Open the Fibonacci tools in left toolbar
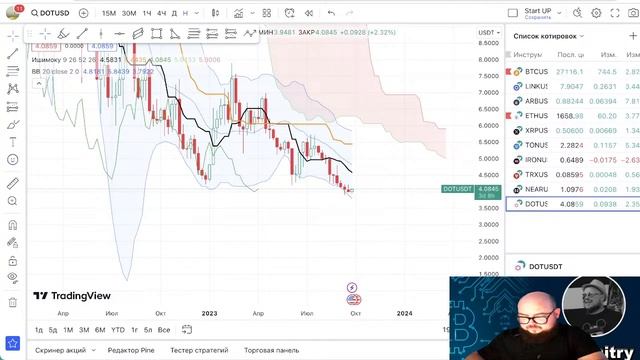 (13, 71)
